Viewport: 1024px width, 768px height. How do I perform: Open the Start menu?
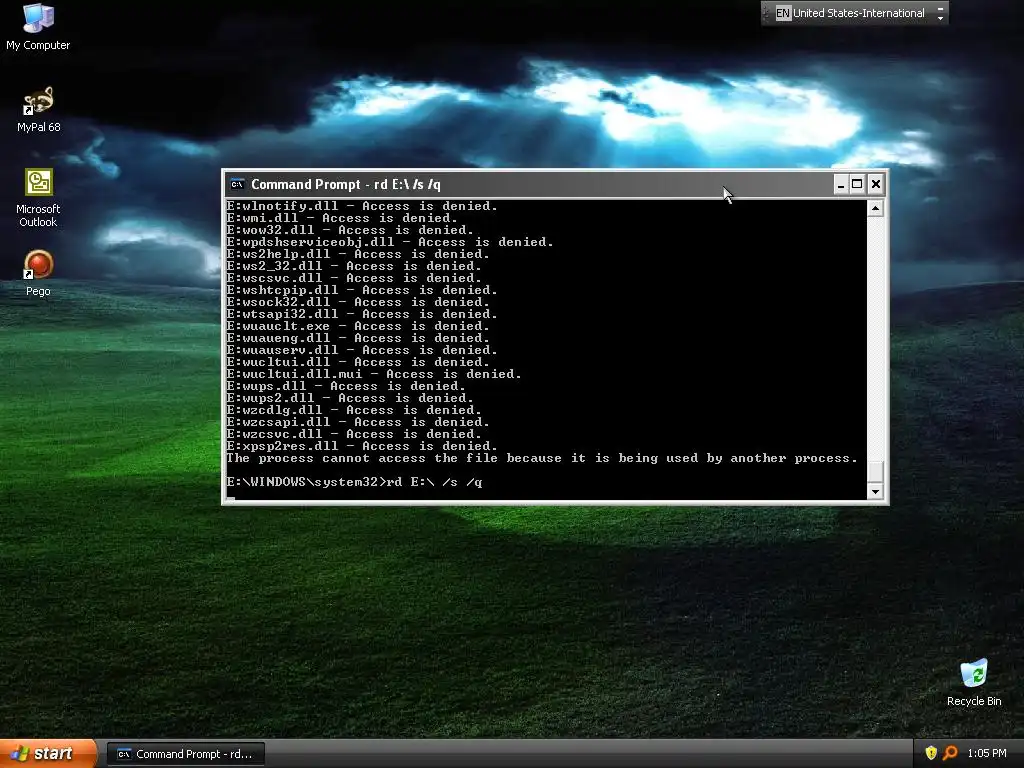(x=48, y=753)
